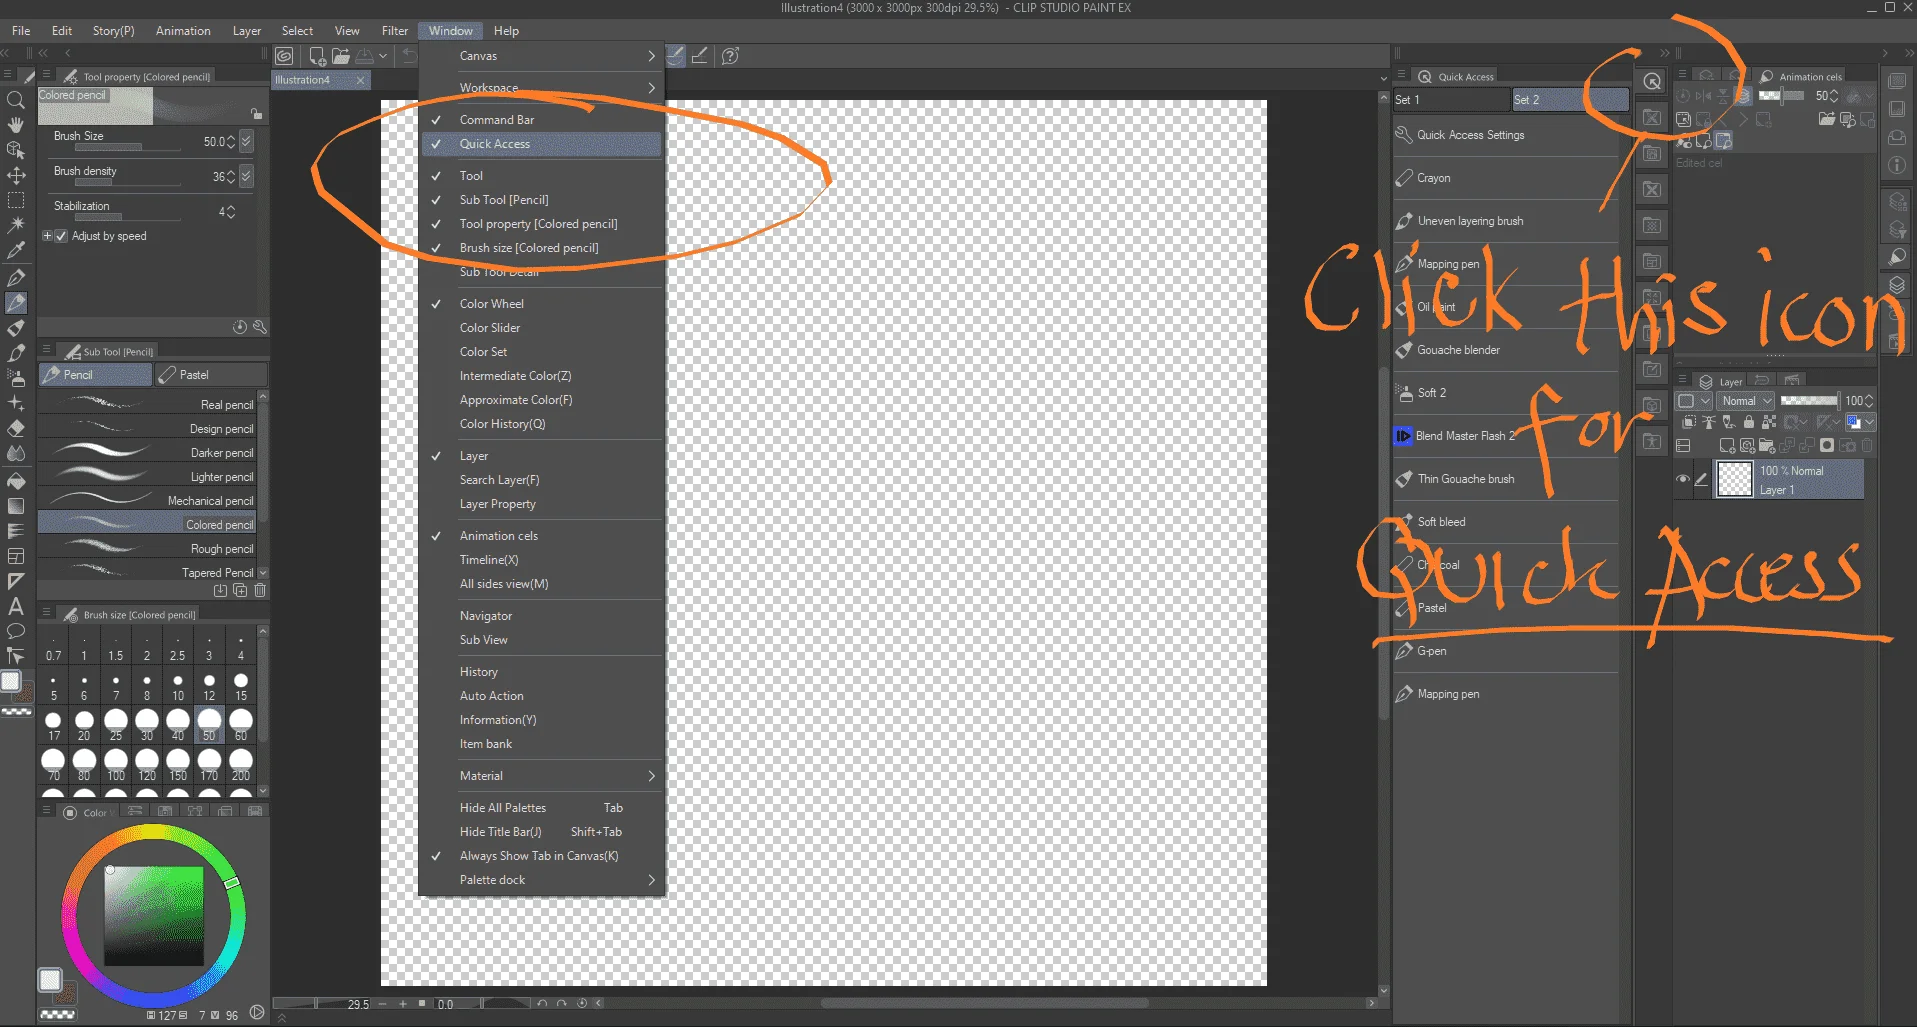This screenshot has height=1027, width=1917.
Task: Click the New canvas toolbar icon
Action: pyautogui.click(x=317, y=56)
